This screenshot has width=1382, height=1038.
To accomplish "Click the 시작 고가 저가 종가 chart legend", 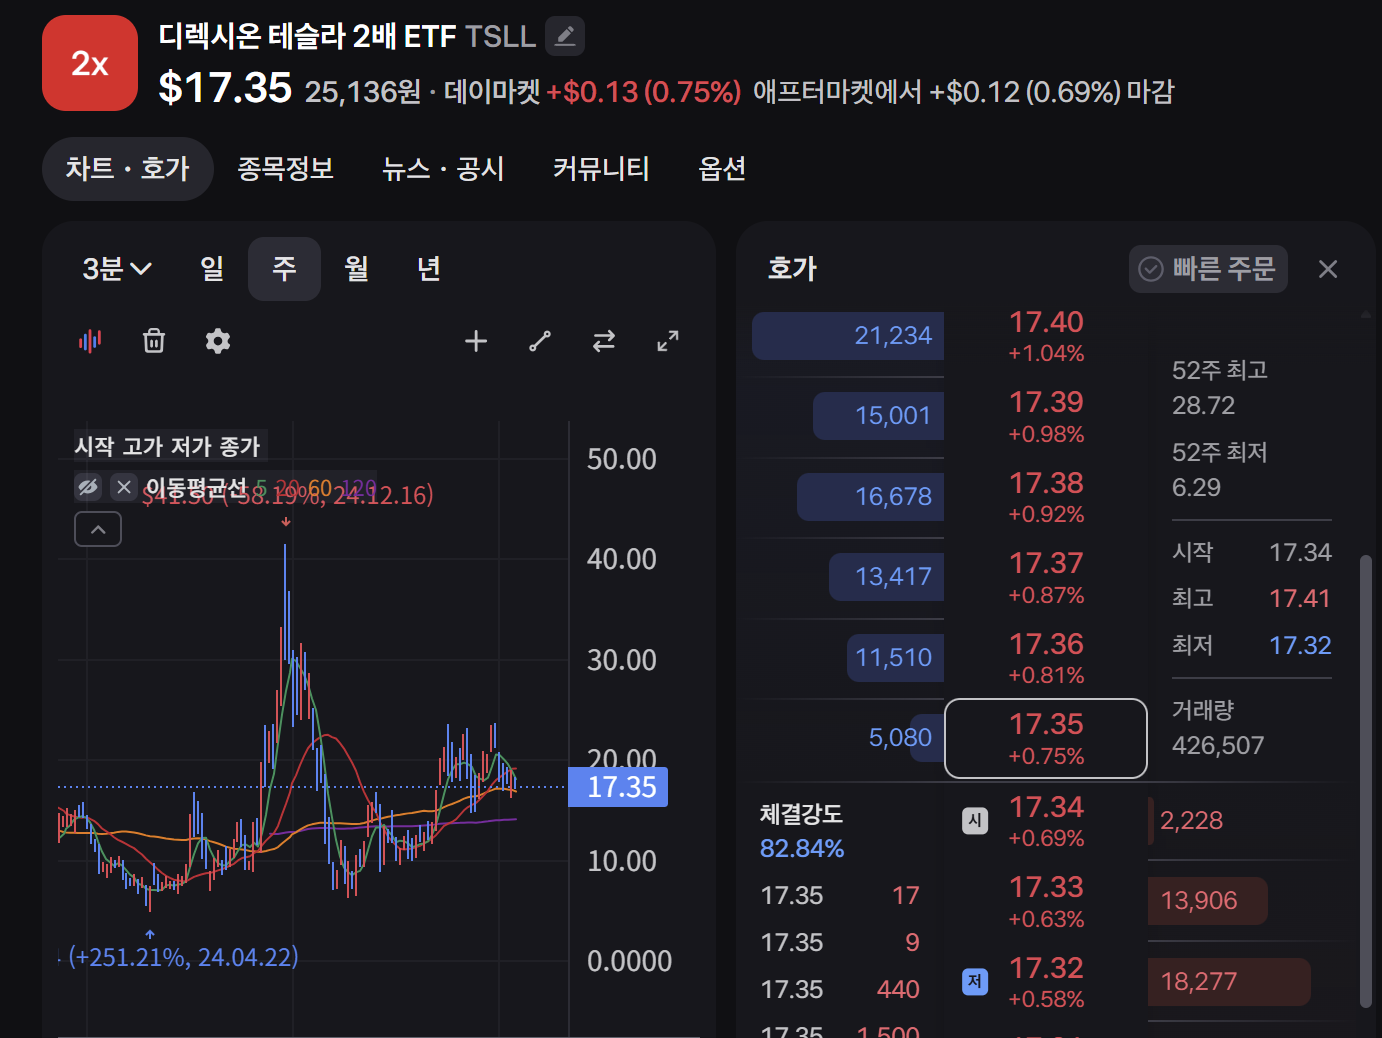I will coord(167,446).
